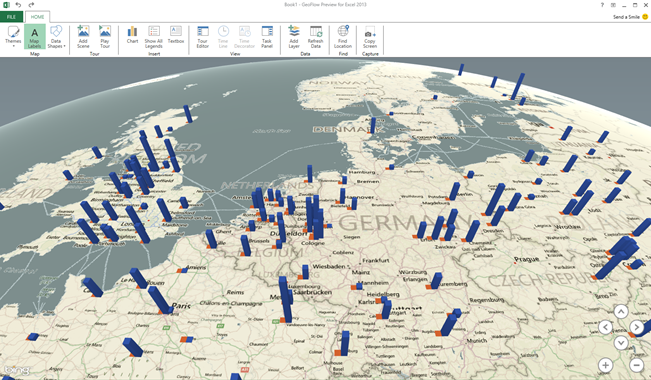Screen dimensions: 651x380
Task: Click the Redo arrow in title bar
Action: pyautogui.click(x=31, y=5)
